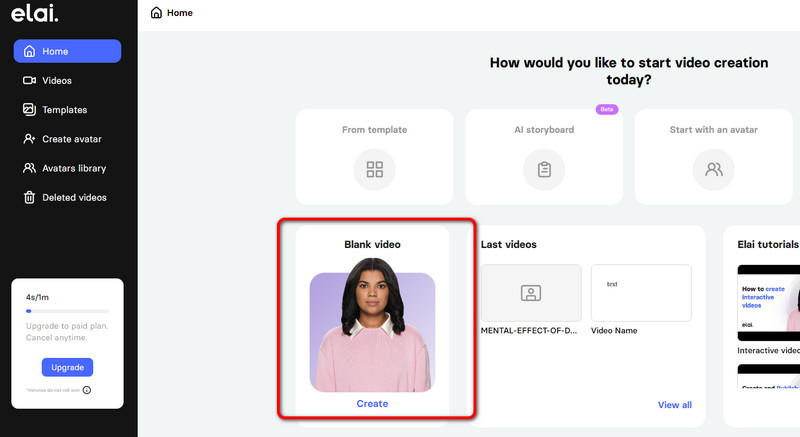Click the info icon below Upgrade

pos(87,390)
